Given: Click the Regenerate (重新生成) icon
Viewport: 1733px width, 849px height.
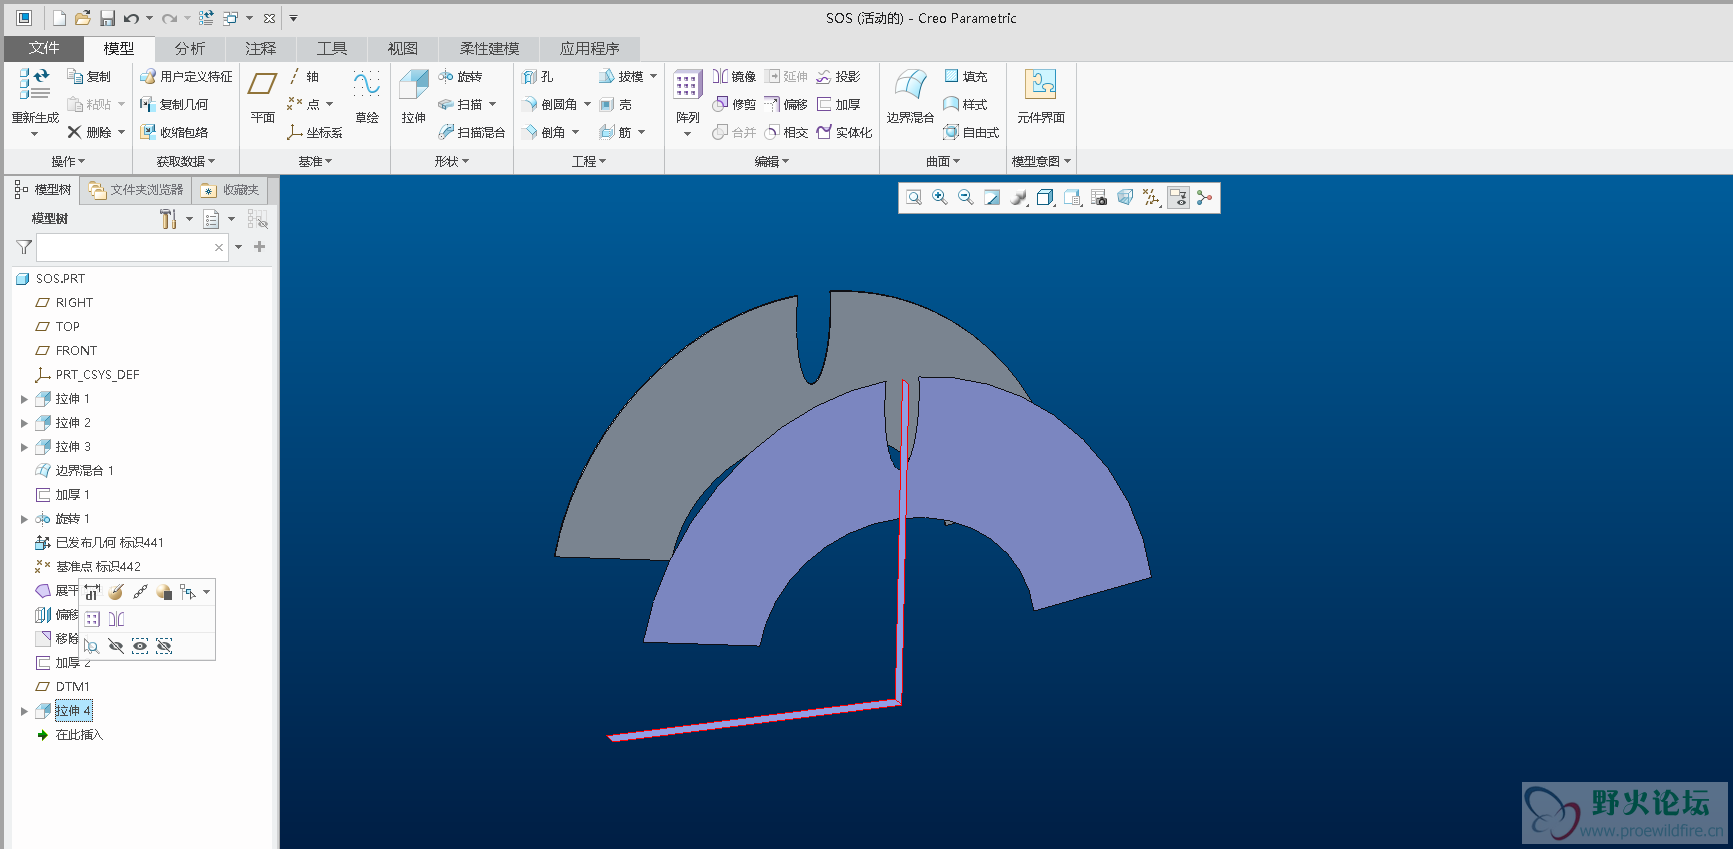Looking at the screenshot, I should tap(34, 85).
